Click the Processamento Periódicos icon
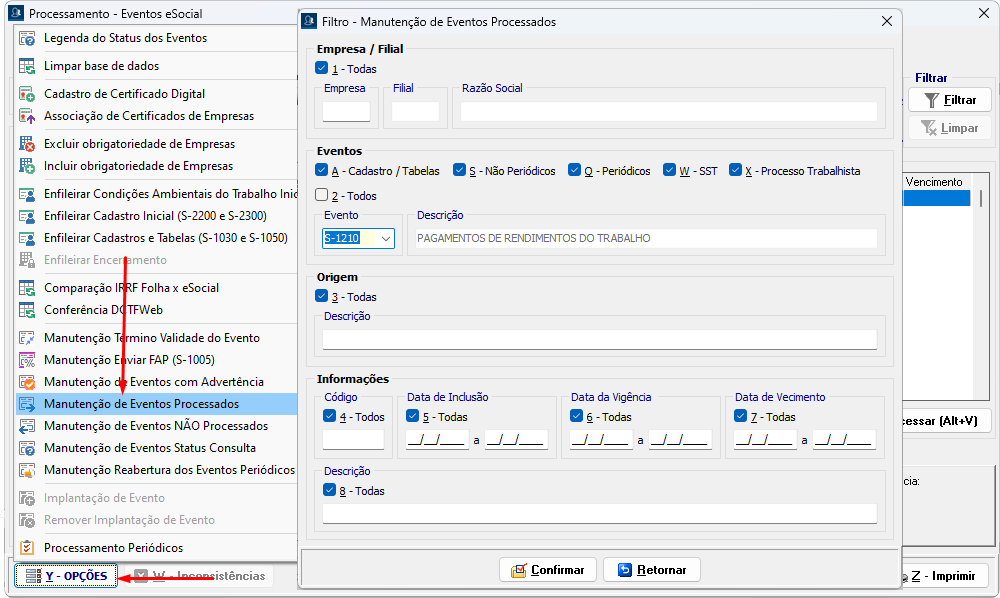1000x598 pixels. [27, 548]
